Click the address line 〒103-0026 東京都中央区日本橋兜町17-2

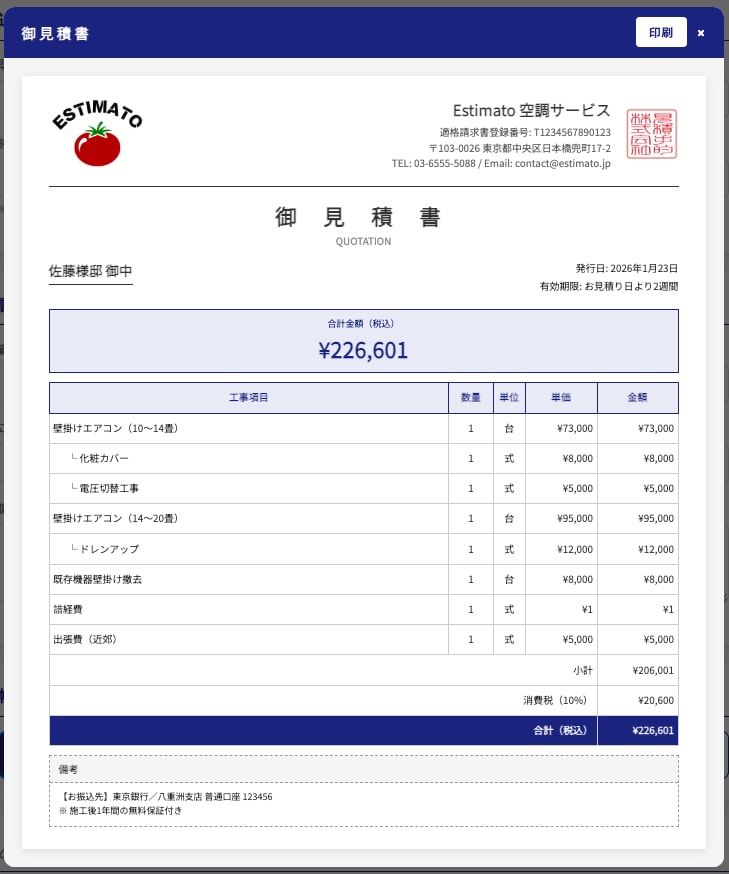pos(519,148)
